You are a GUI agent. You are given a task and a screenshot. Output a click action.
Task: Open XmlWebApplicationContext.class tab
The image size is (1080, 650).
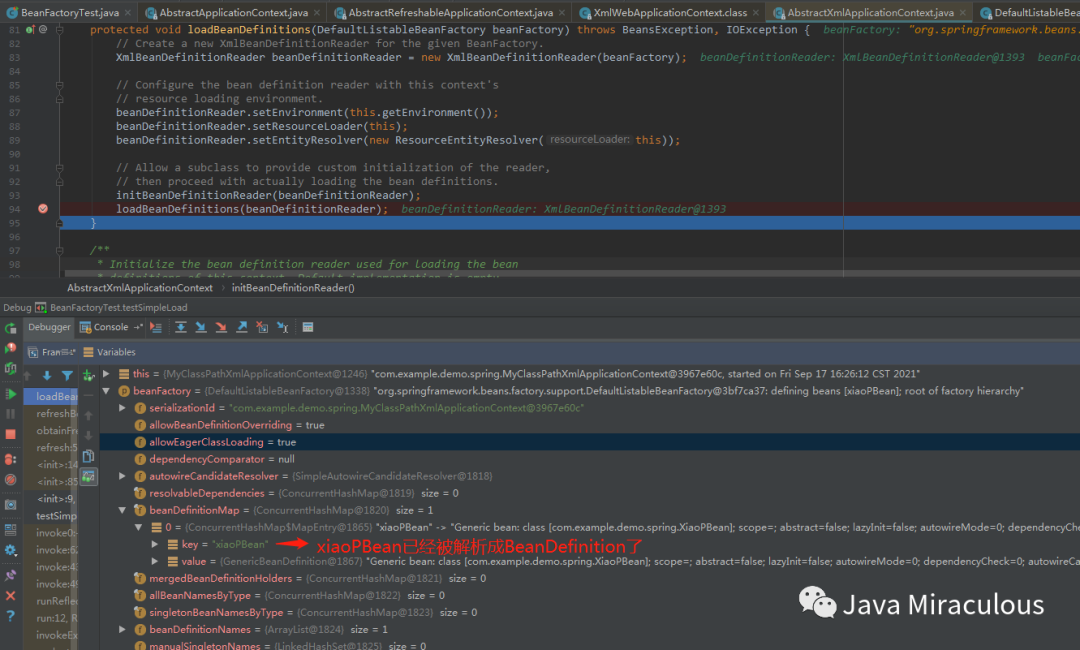click(x=669, y=12)
